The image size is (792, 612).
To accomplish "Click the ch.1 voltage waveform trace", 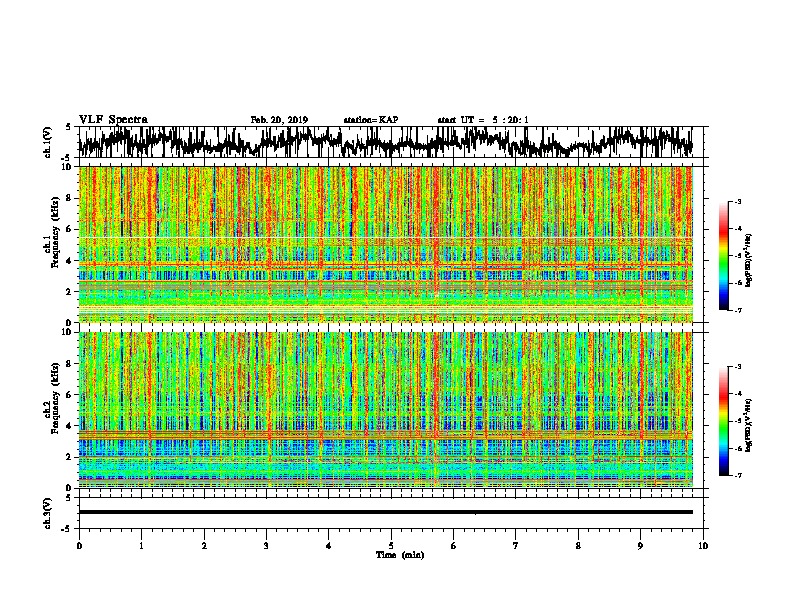I will (385, 142).
